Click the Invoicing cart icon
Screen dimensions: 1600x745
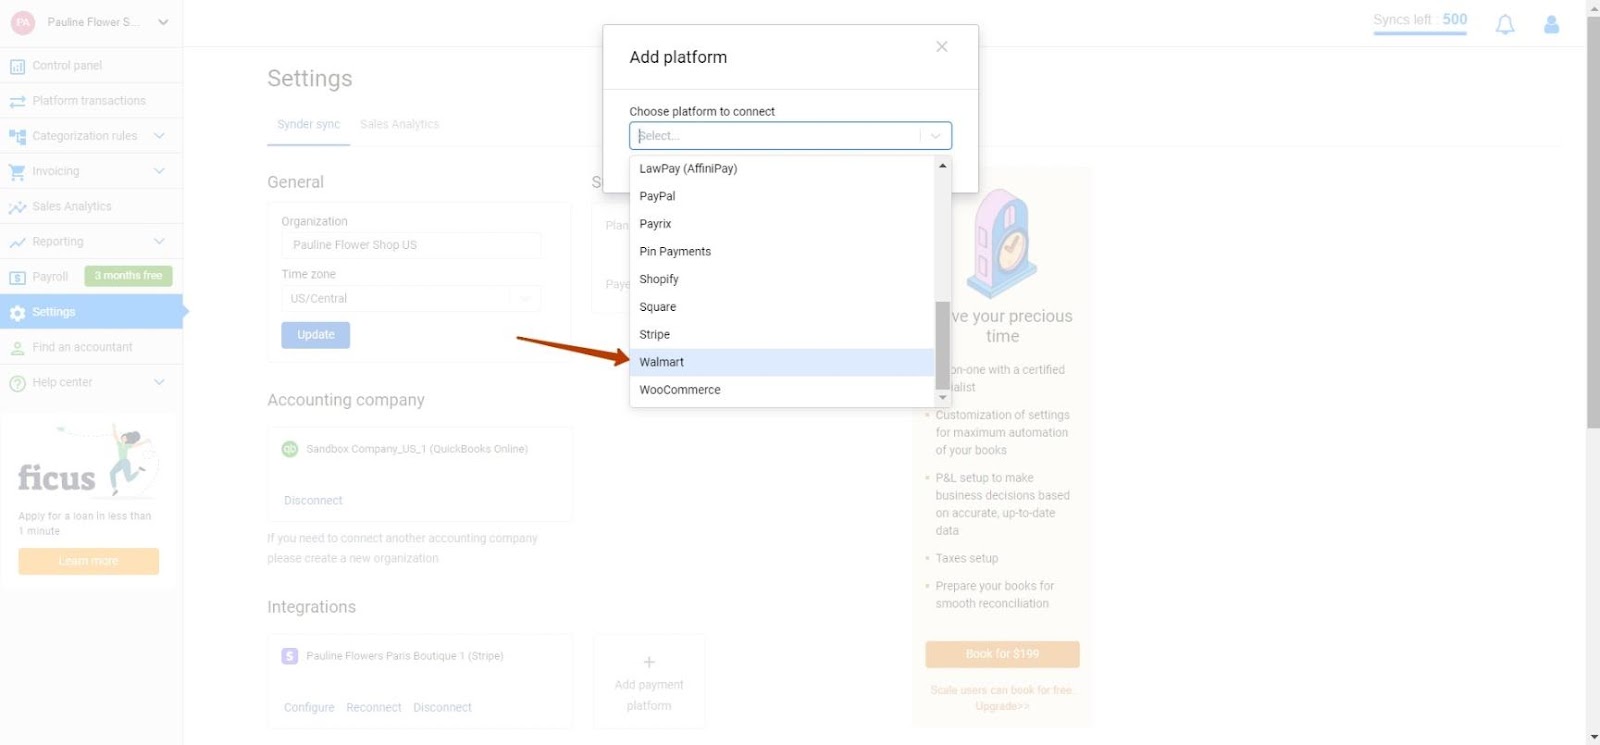point(17,172)
